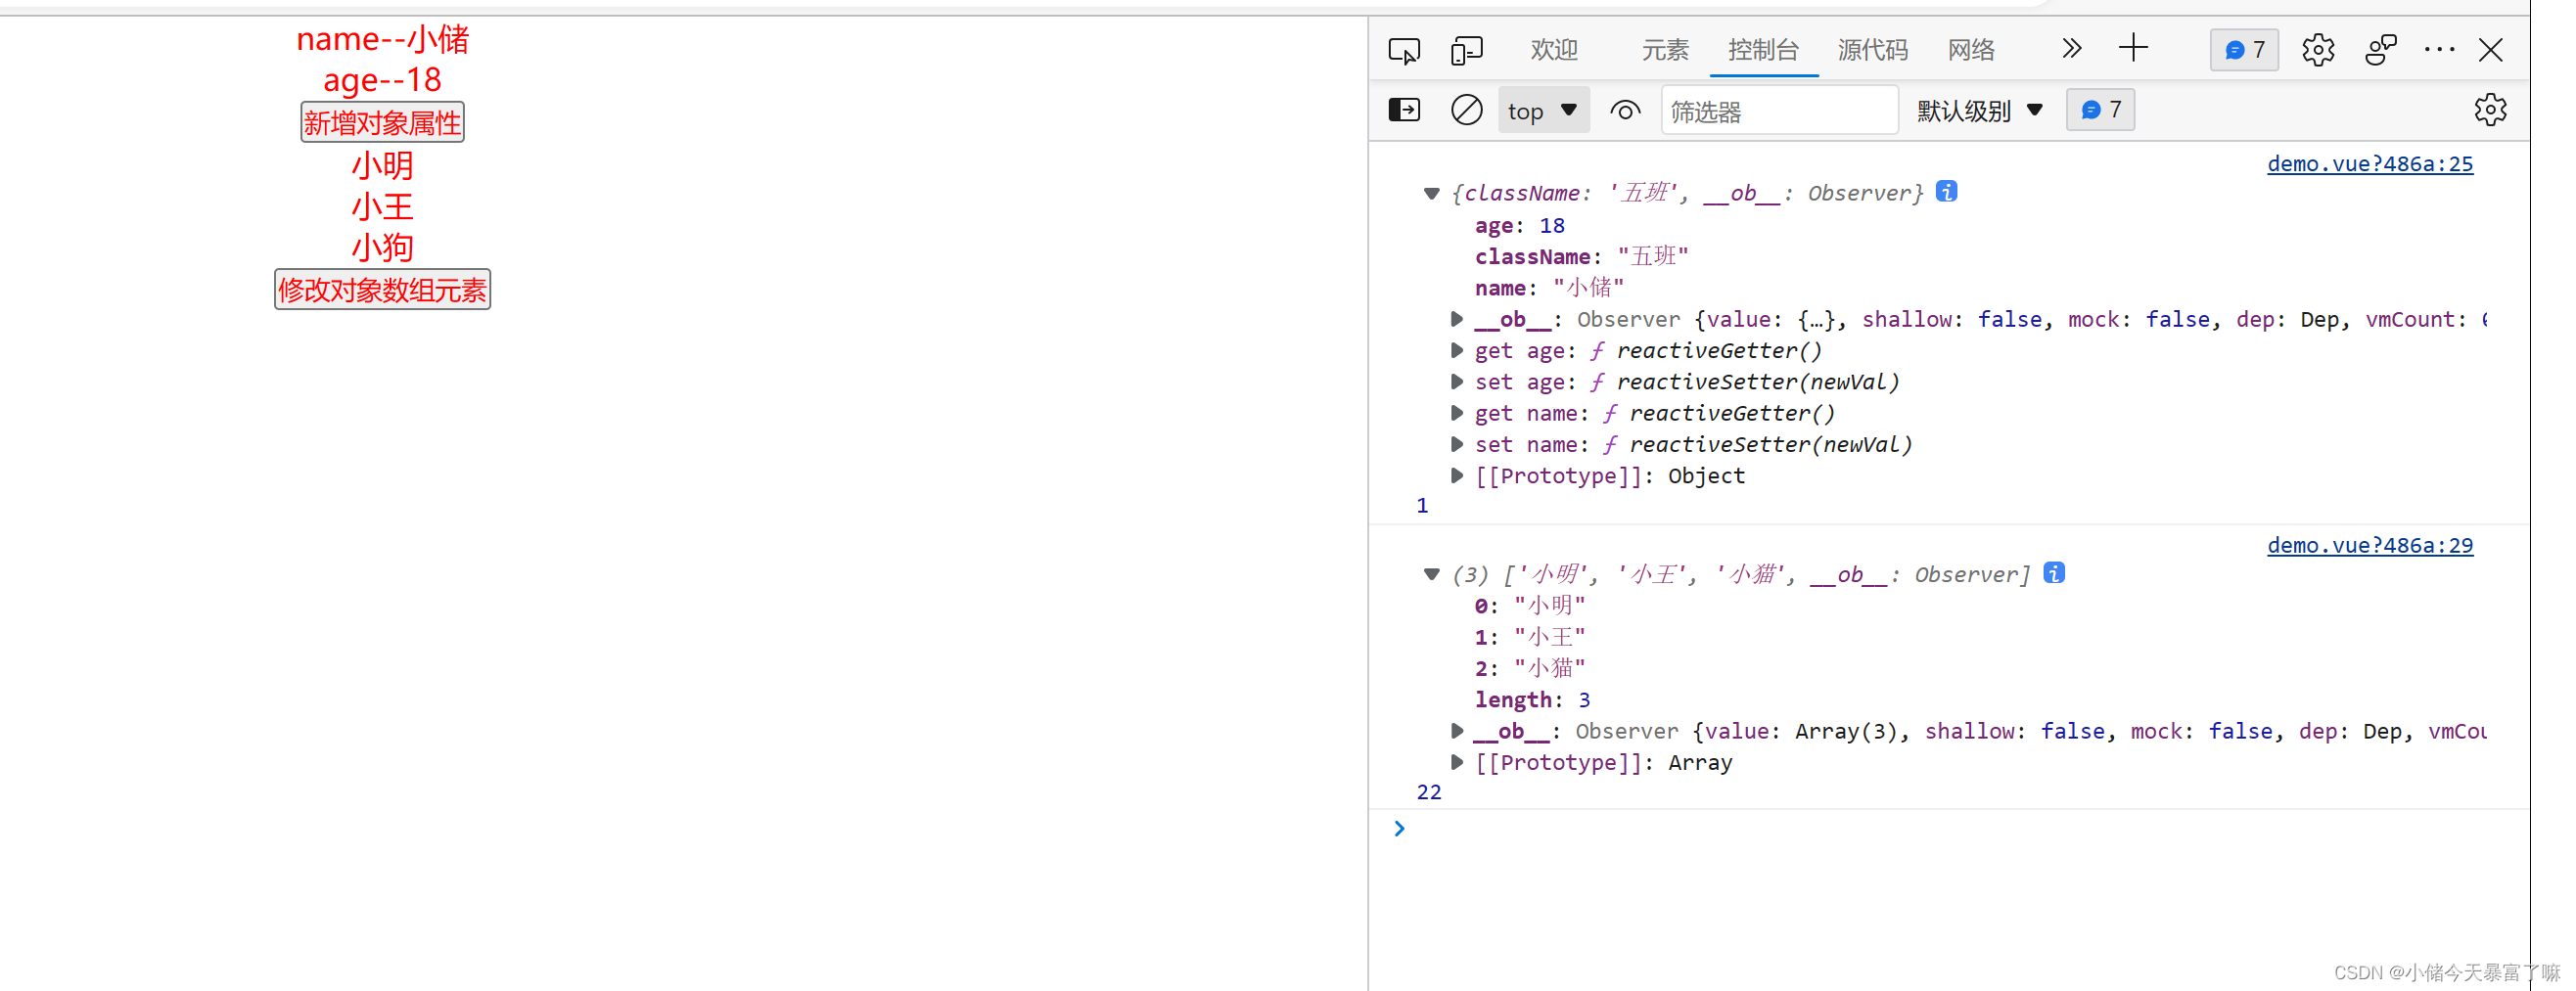
Task: Close the DevTools panel
Action: (x=2491, y=50)
